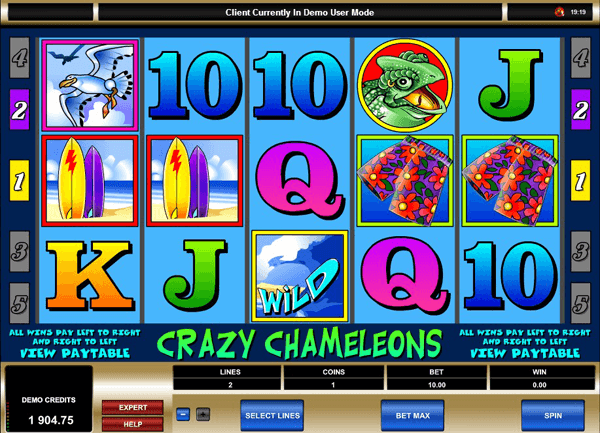600x433 pixels.
Task: Increase coin size with plus button
Action: tap(203, 414)
